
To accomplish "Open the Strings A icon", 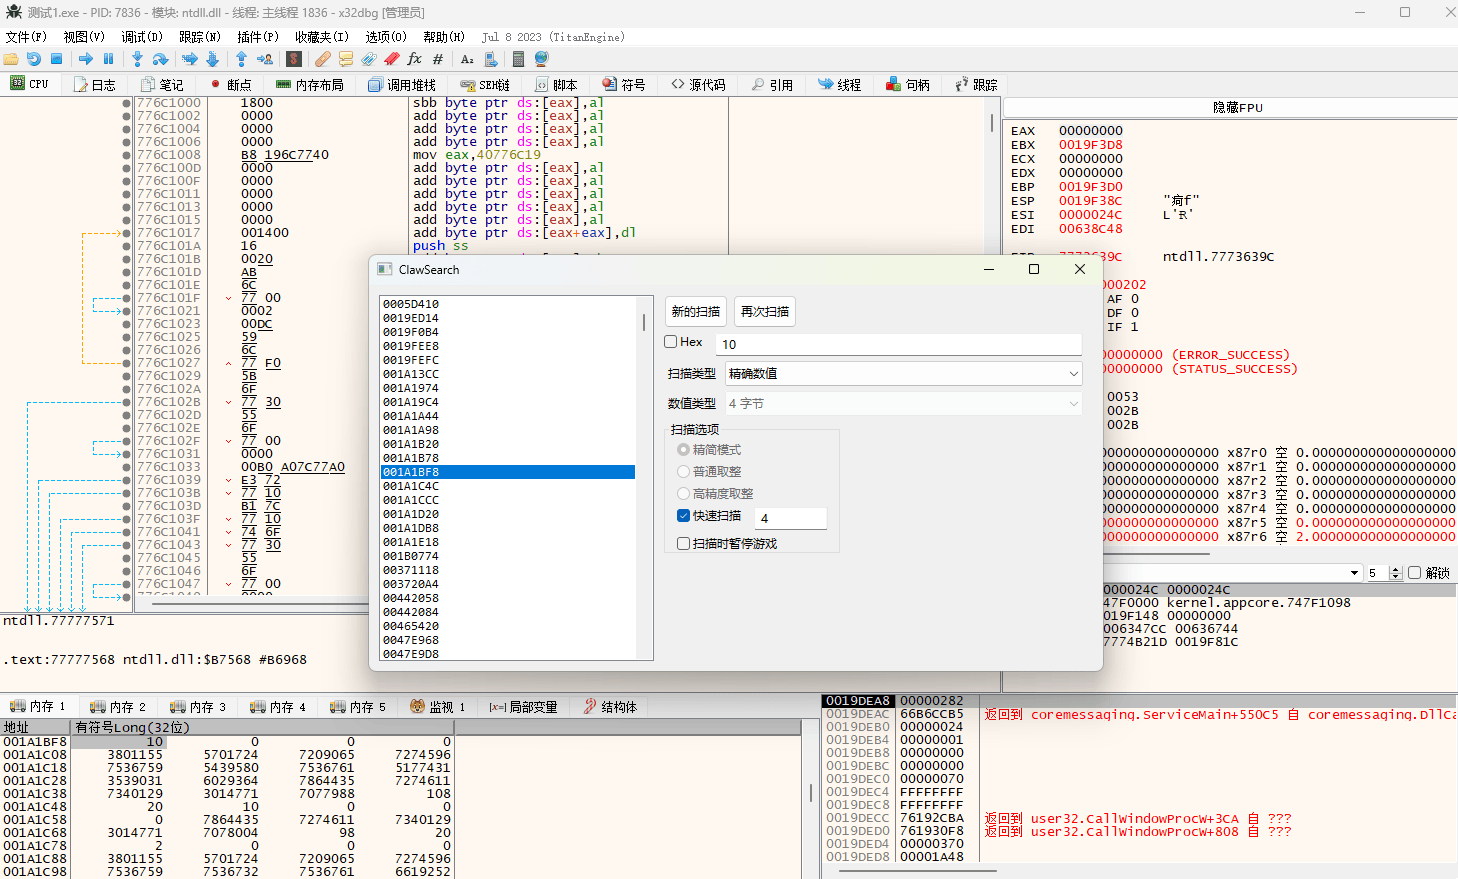I will (467, 59).
